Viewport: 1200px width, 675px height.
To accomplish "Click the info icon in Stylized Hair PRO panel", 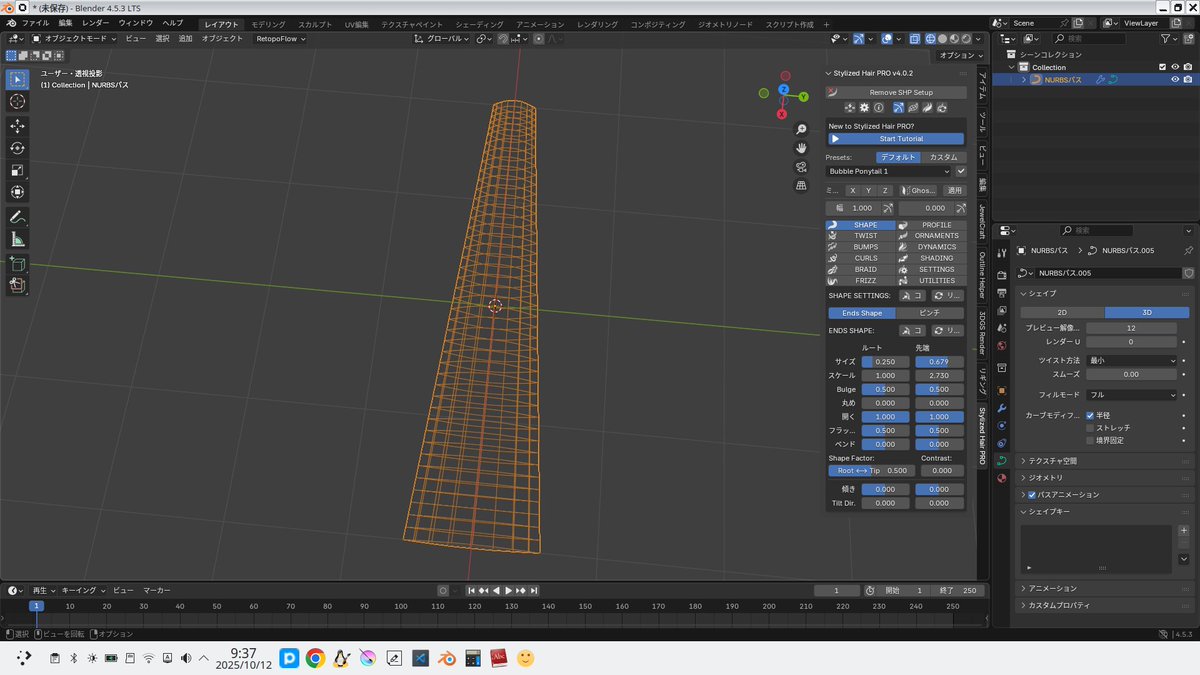I will [x=879, y=107].
